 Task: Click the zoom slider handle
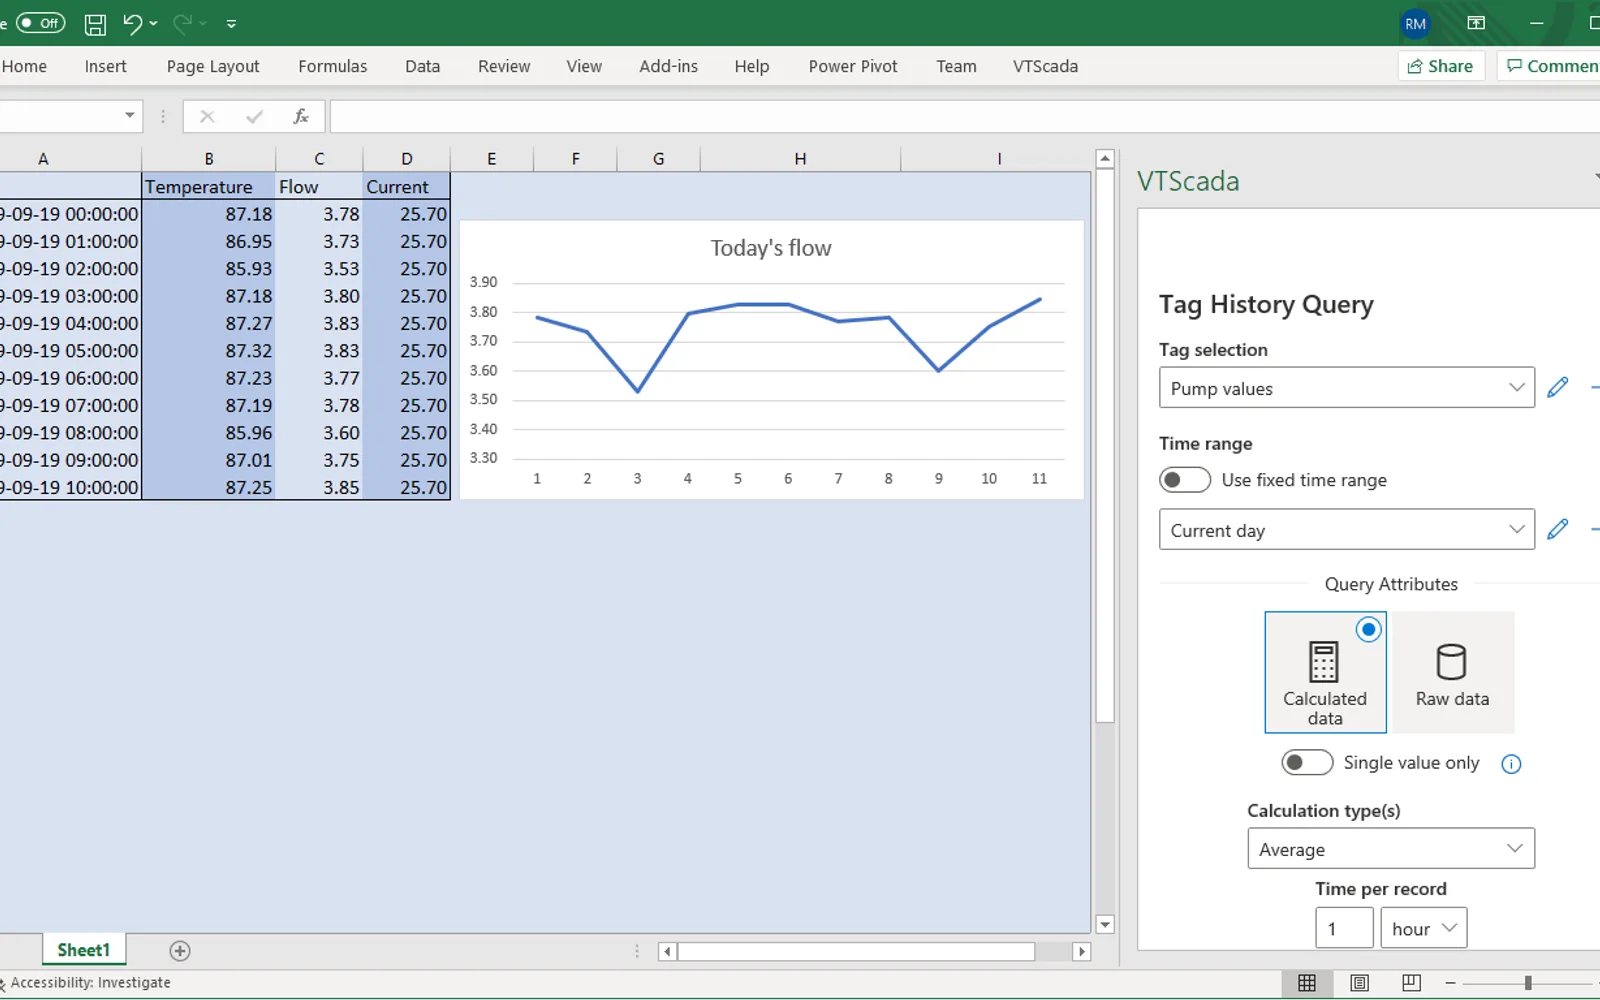coord(1528,983)
